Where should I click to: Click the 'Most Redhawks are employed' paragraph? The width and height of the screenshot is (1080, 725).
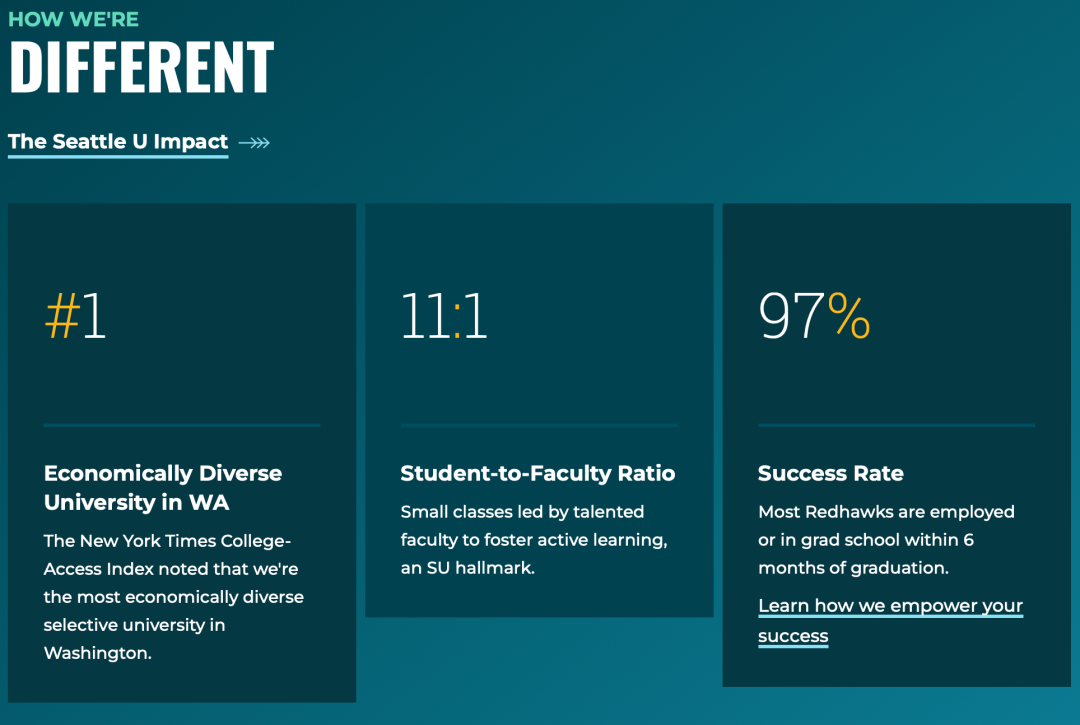pos(886,540)
